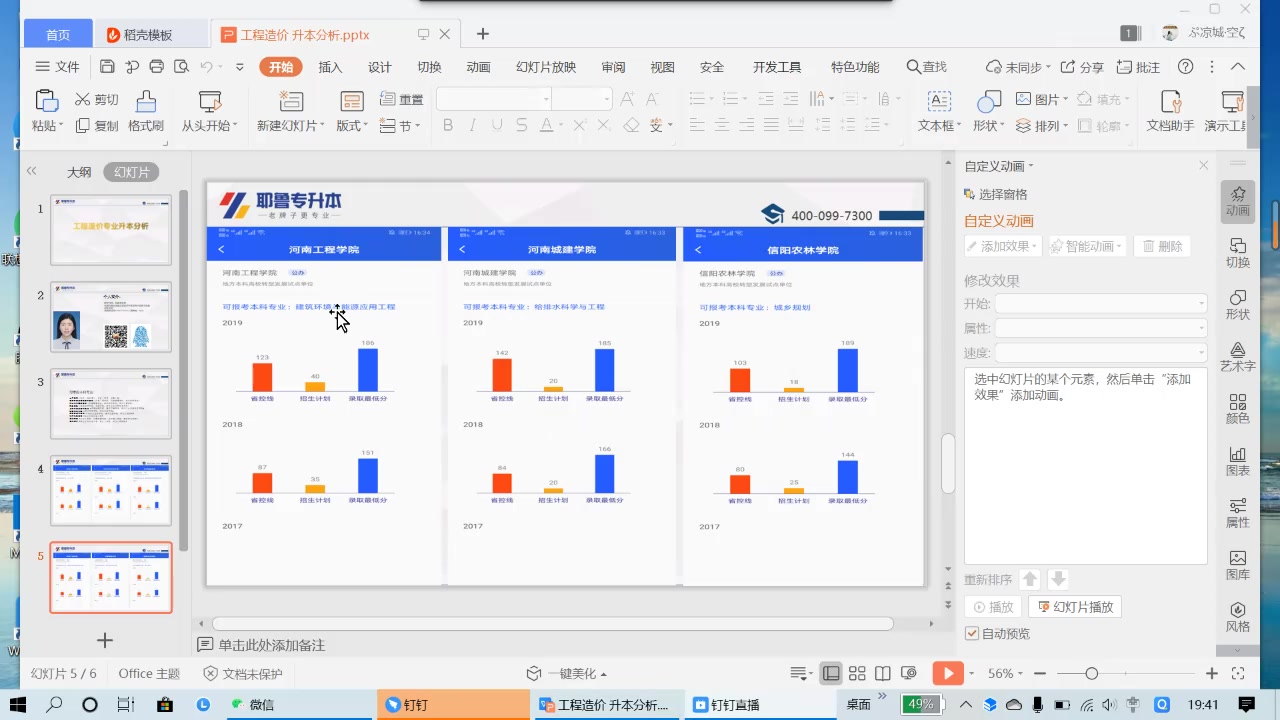The height and width of the screenshot is (720, 1280).
Task: Open the 设计 ribbon tab
Action: coord(380,67)
